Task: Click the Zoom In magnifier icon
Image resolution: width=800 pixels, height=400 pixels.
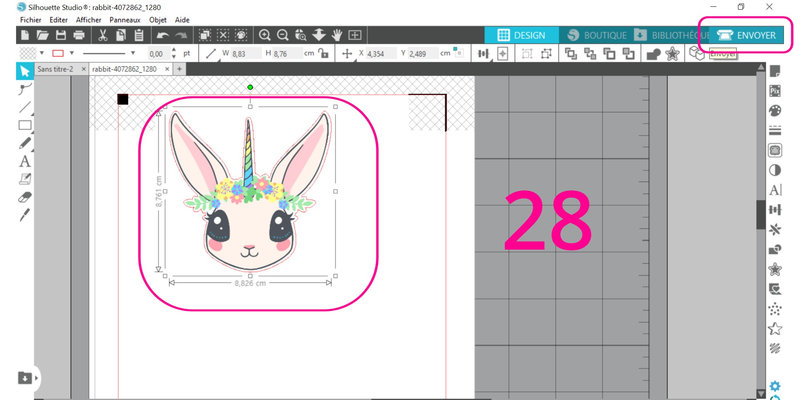Action: pyautogui.click(x=265, y=35)
